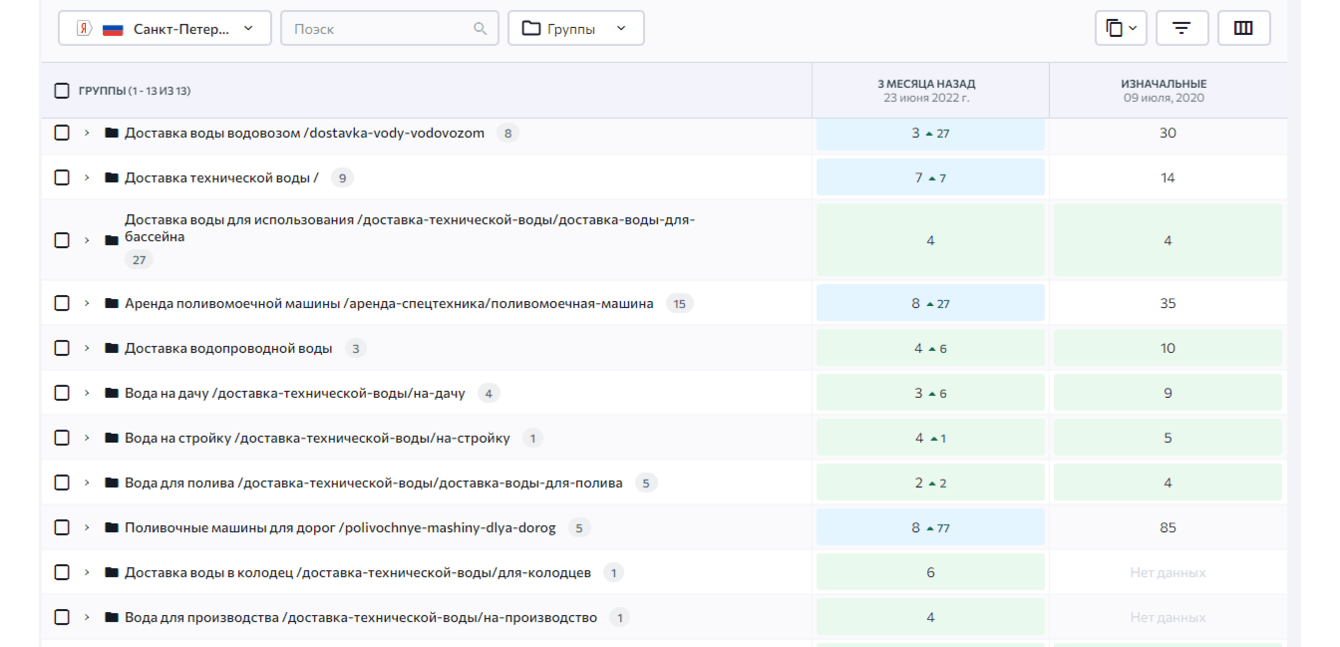
Task: Toggle the select-all Группы header checkbox
Action: [x=62, y=91]
